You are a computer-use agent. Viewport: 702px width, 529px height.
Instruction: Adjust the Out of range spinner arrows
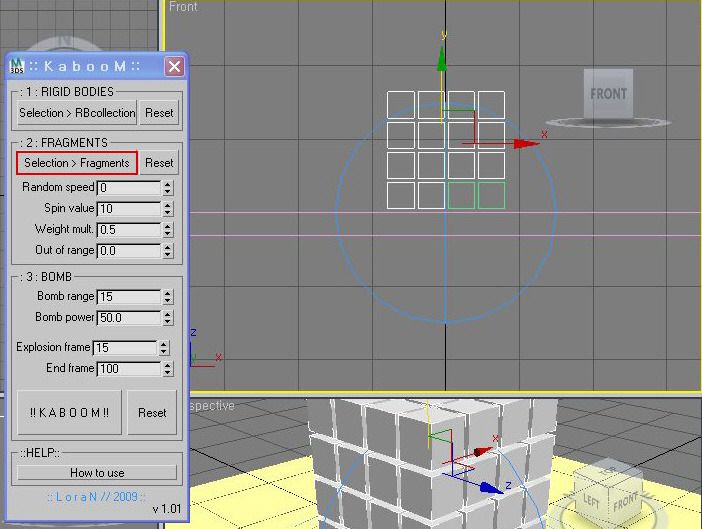click(x=167, y=251)
